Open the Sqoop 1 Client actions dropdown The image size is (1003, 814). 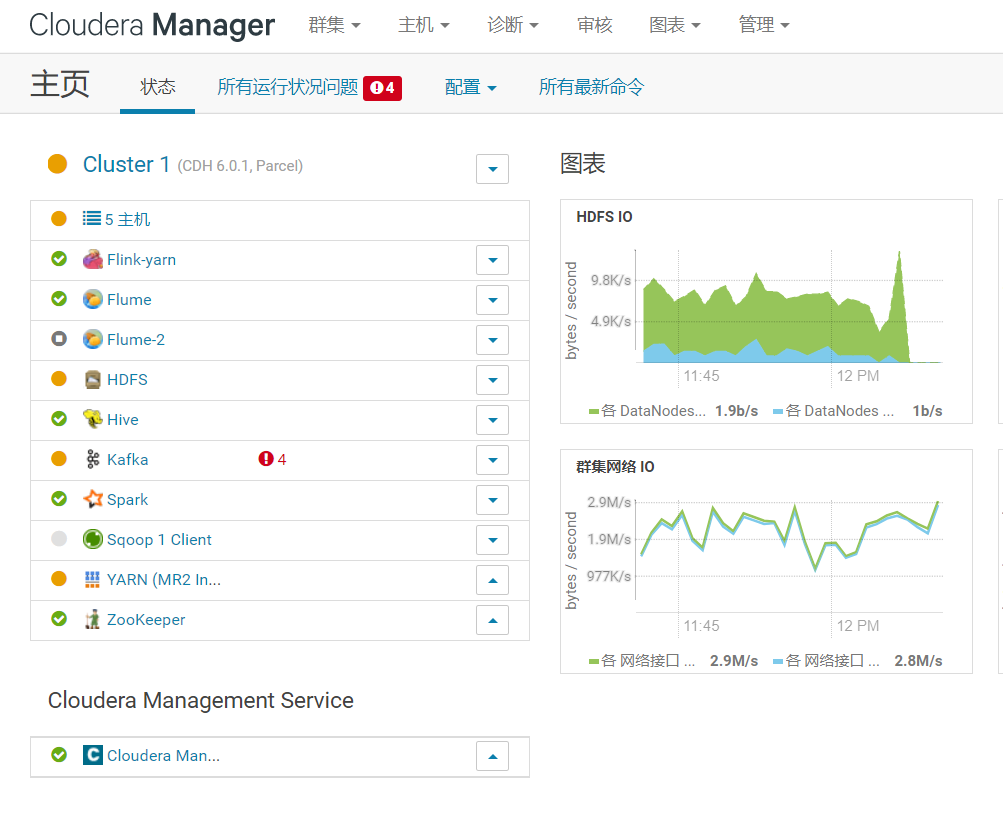[493, 540]
